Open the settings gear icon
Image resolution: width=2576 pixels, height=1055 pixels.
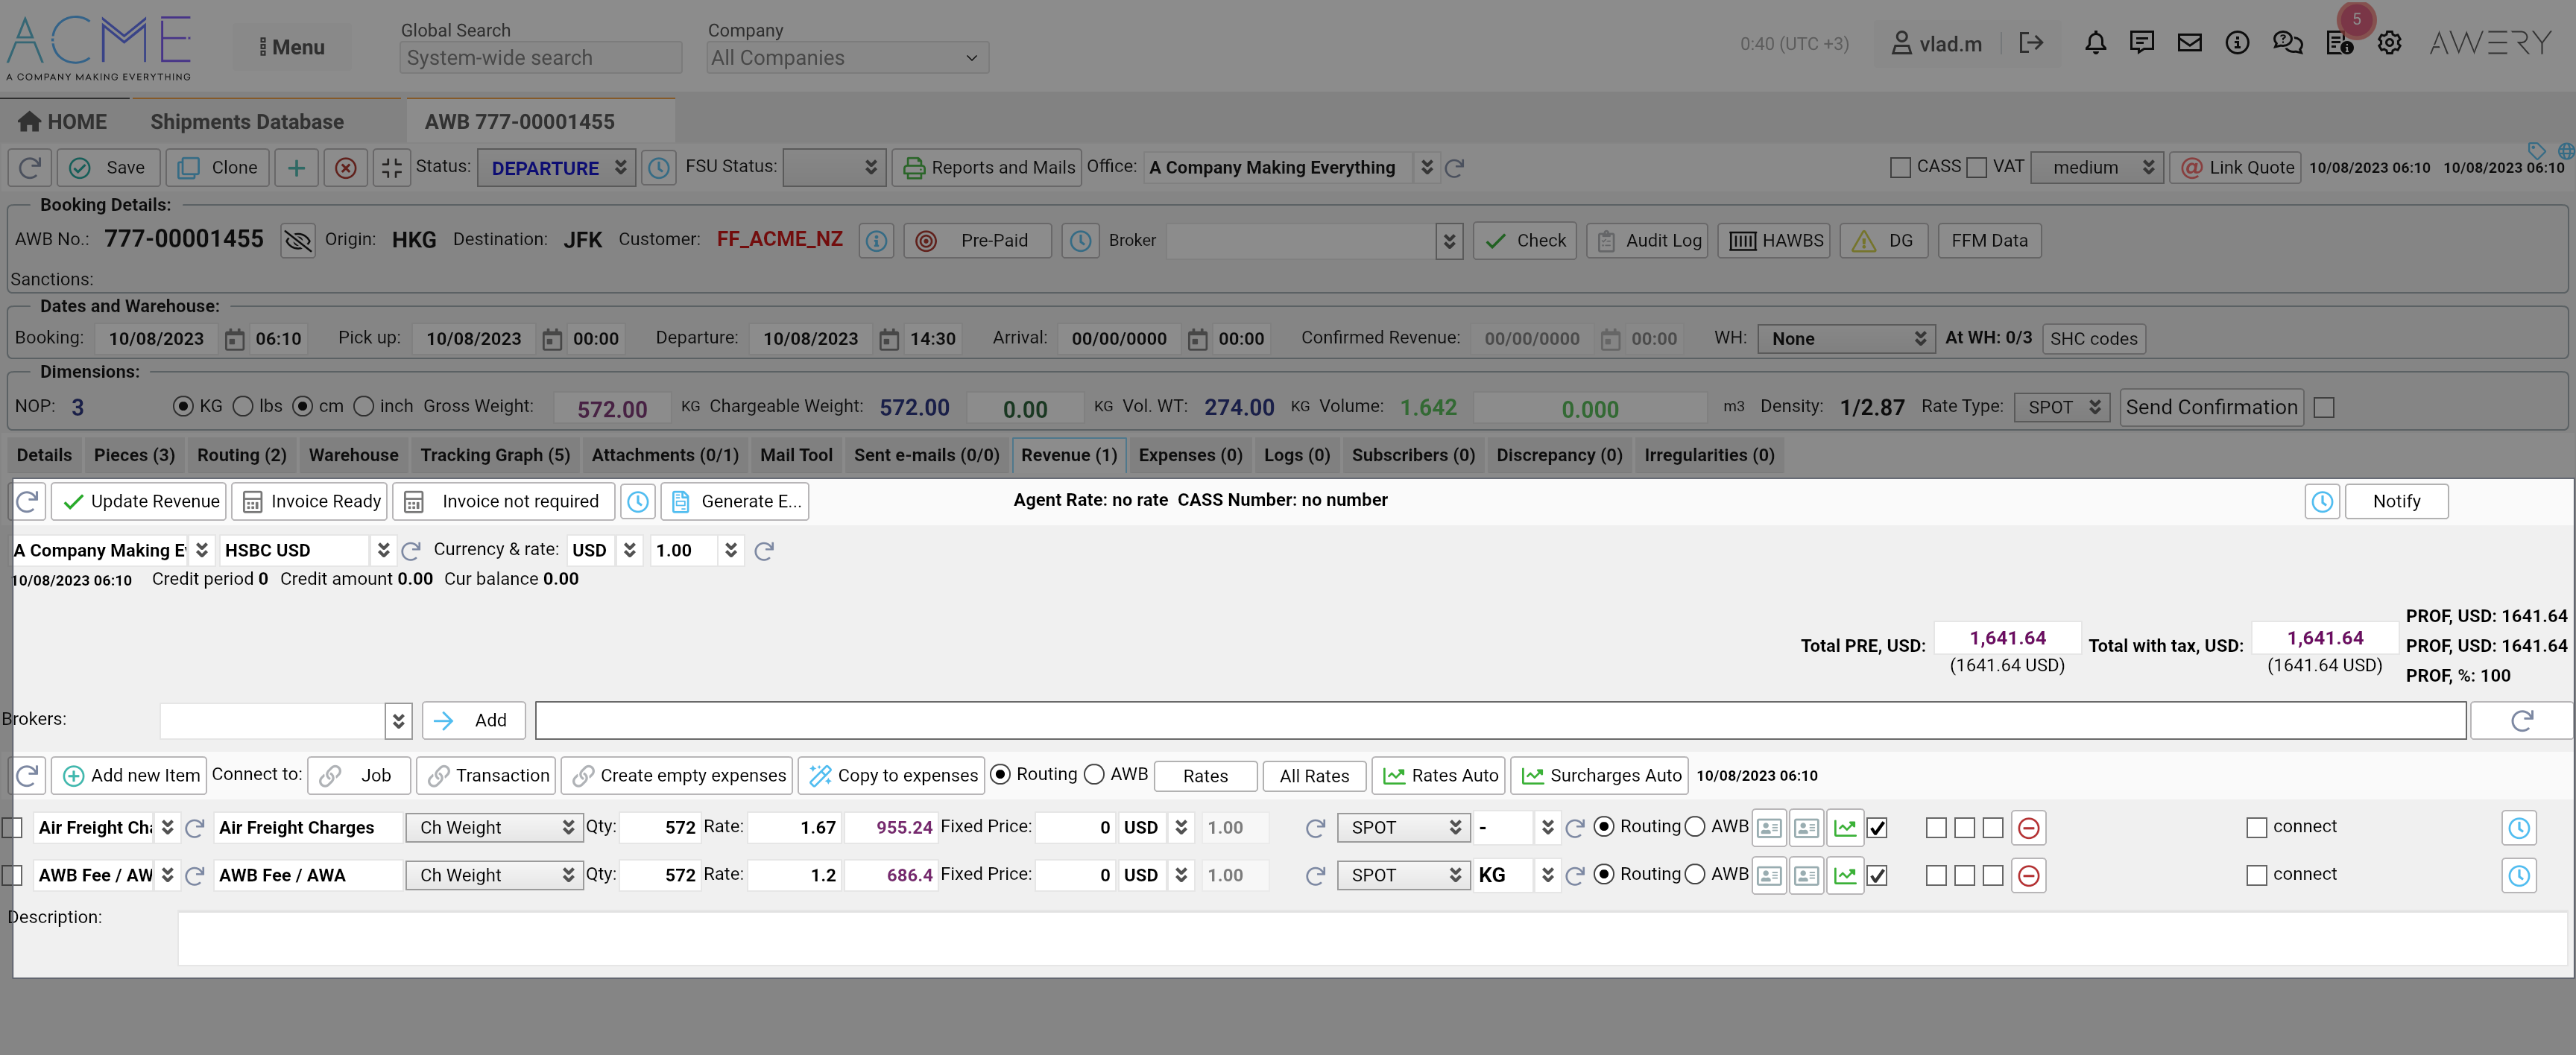coord(2389,43)
